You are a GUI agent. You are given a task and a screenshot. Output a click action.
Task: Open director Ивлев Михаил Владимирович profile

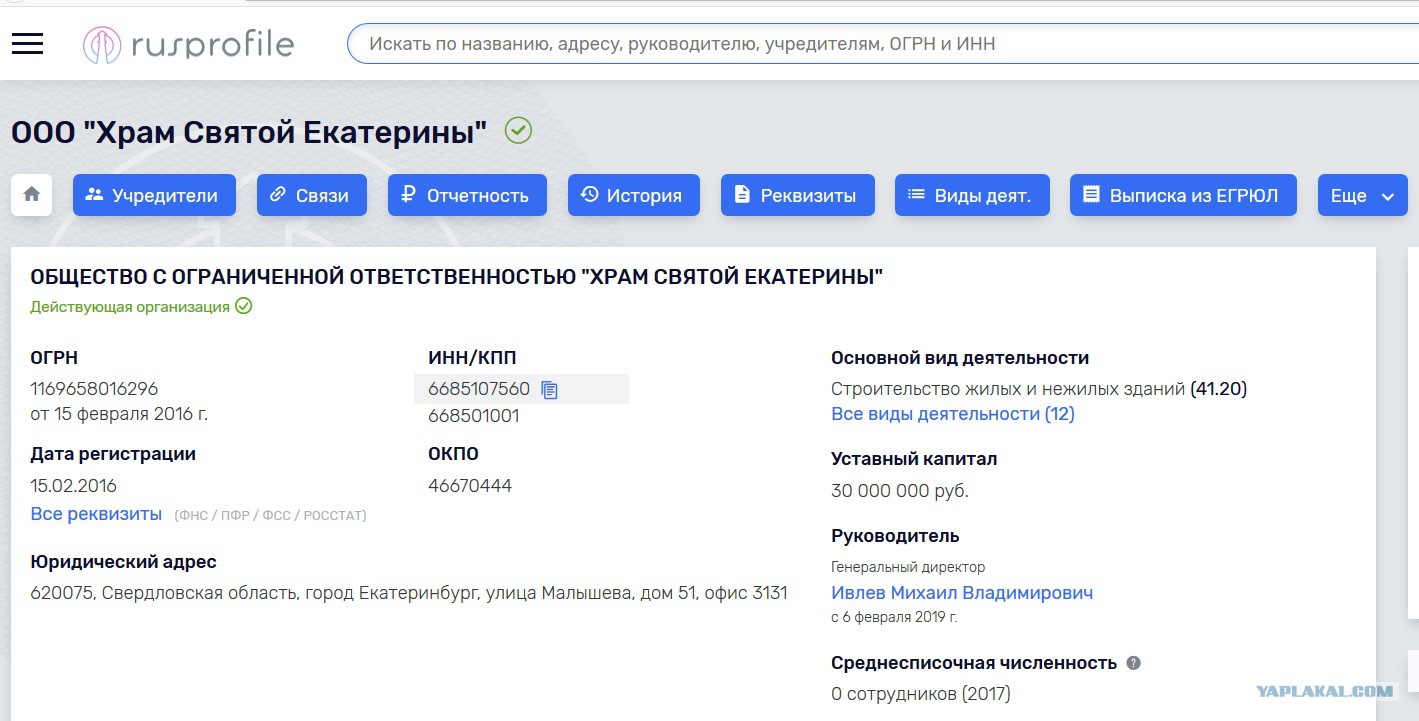tap(962, 593)
